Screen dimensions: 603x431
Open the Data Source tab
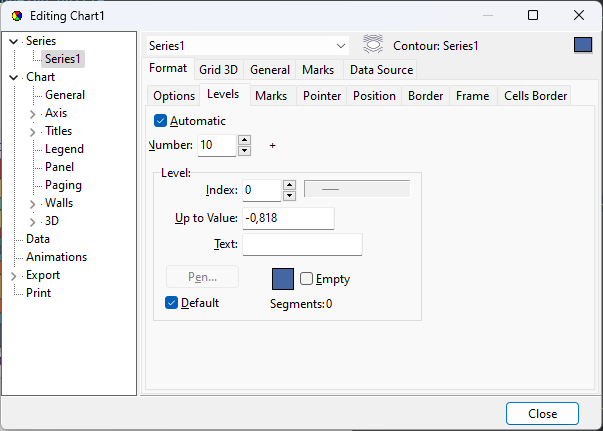click(x=381, y=70)
